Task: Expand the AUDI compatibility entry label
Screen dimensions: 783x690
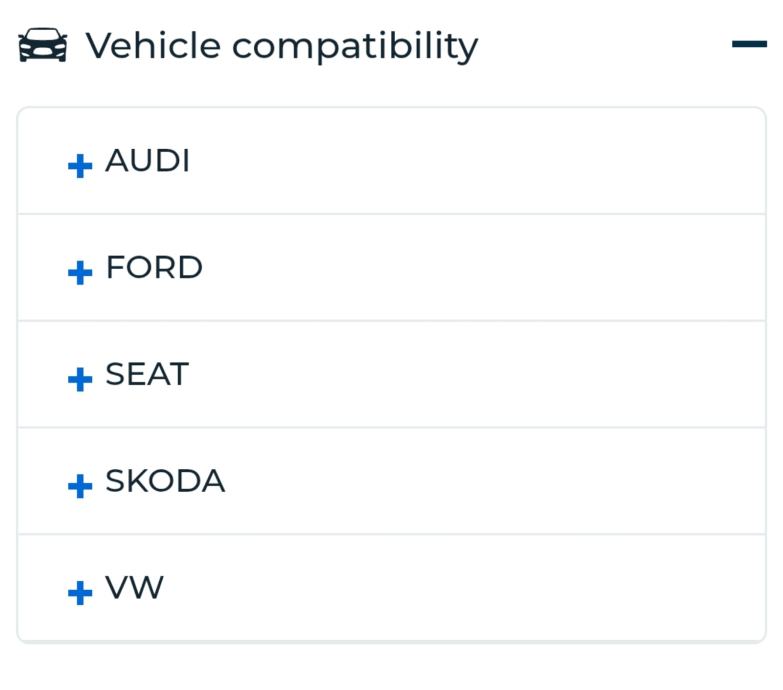Action: pyautogui.click(x=148, y=161)
